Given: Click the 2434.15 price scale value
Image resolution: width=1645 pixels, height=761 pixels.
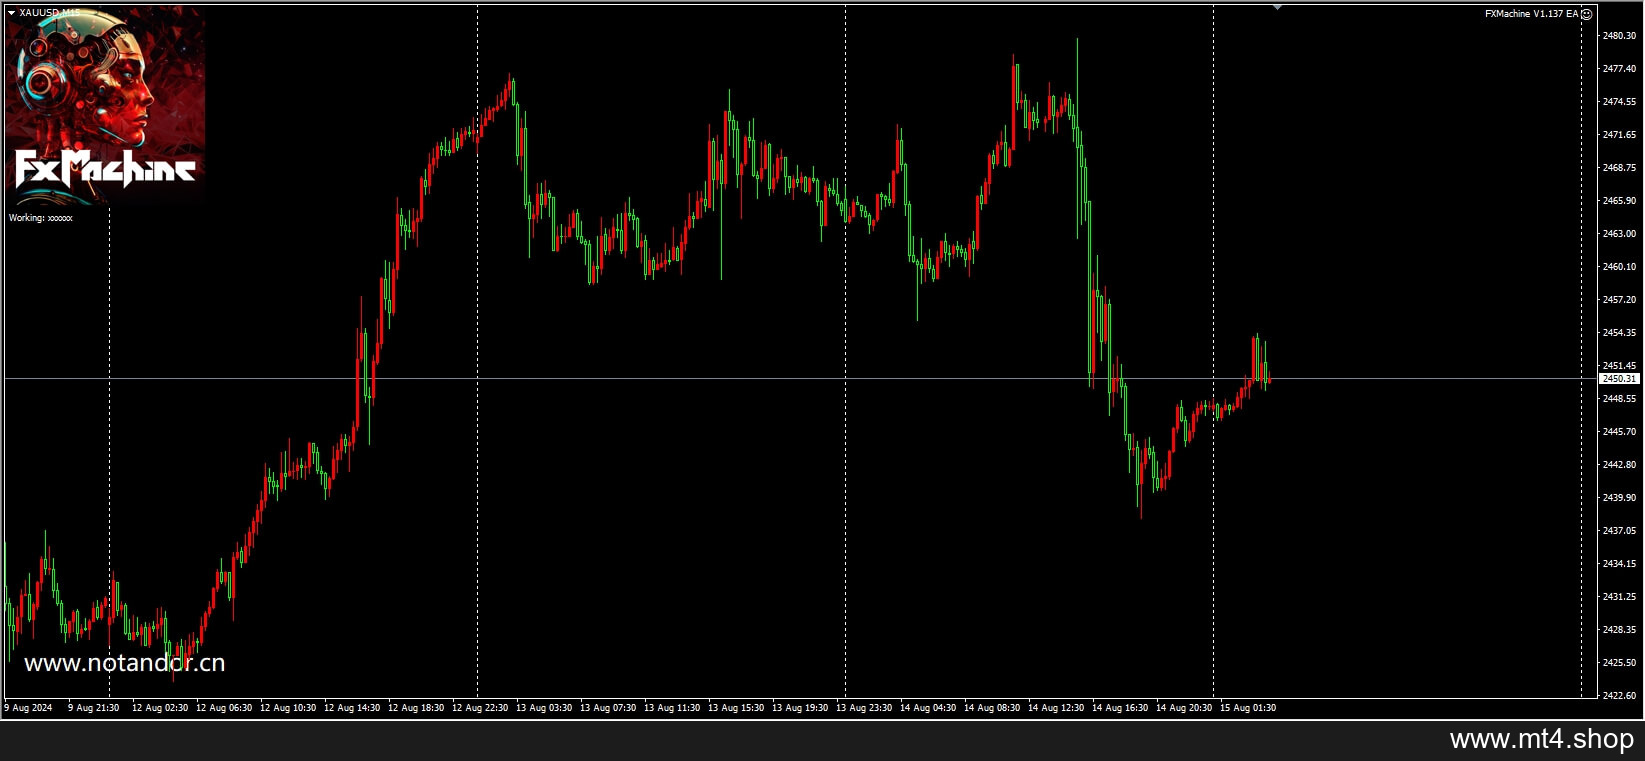Looking at the screenshot, I should tap(1619, 564).
